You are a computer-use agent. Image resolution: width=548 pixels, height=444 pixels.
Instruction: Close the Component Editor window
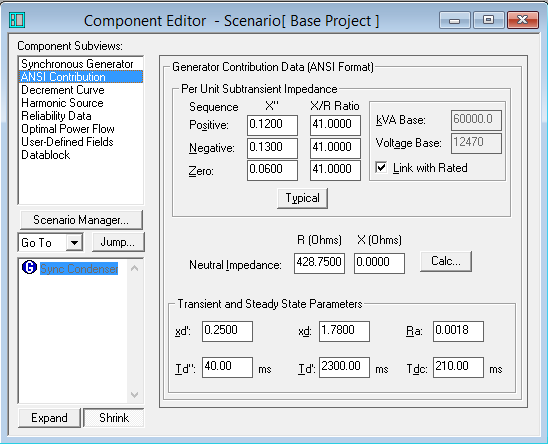[x=522, y=20]
